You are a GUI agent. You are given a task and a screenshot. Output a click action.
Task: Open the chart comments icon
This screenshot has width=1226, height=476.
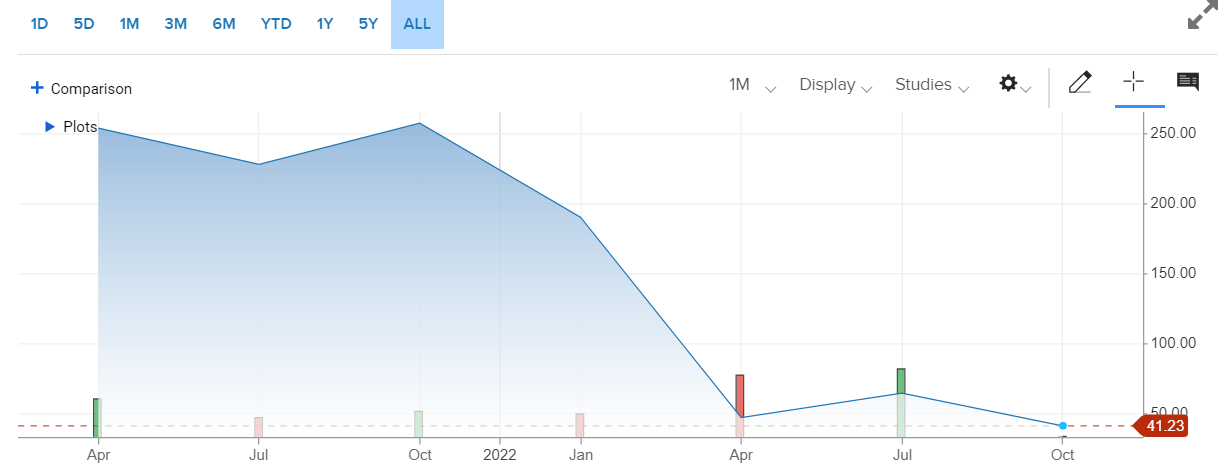[1188, 82]
